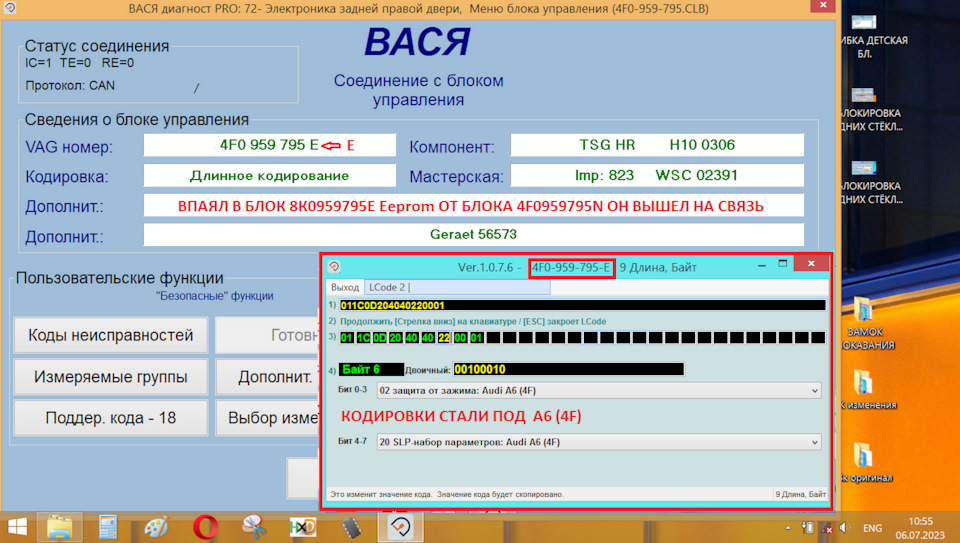
Task: Click the coding string field 011C0D204040220001
Action: click(582, 305)
